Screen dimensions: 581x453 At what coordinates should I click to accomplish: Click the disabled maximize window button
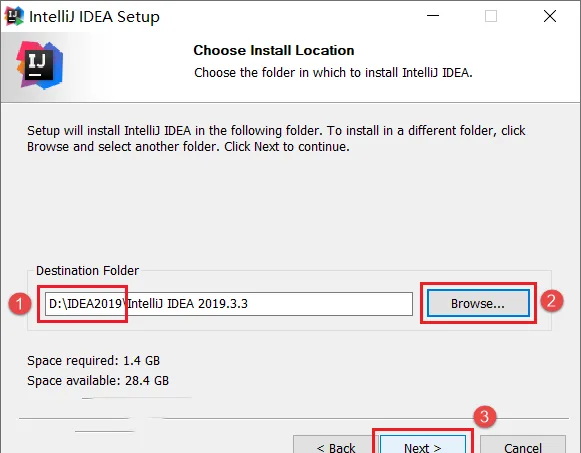click(x=491, y=16)
